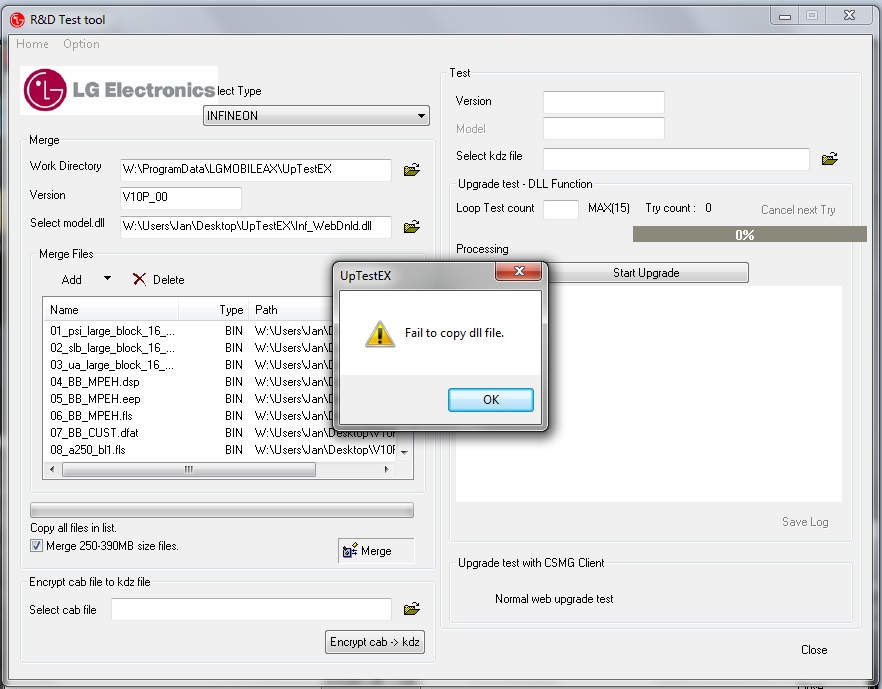This screenshot has width=882, height=689.
Task: Click Normal web upgrade test
Action: point(554,599)
